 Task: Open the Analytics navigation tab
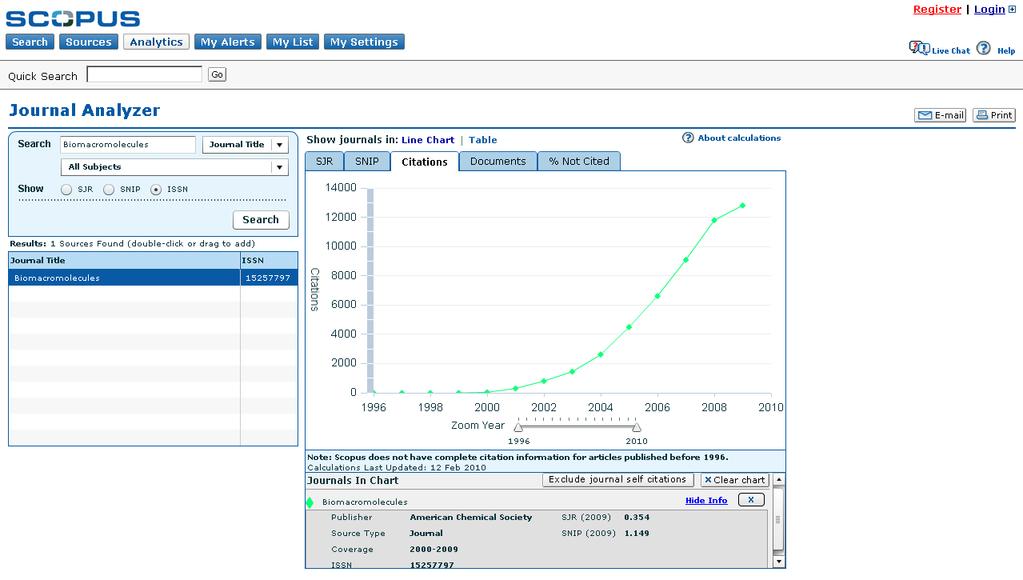(157, 42)
